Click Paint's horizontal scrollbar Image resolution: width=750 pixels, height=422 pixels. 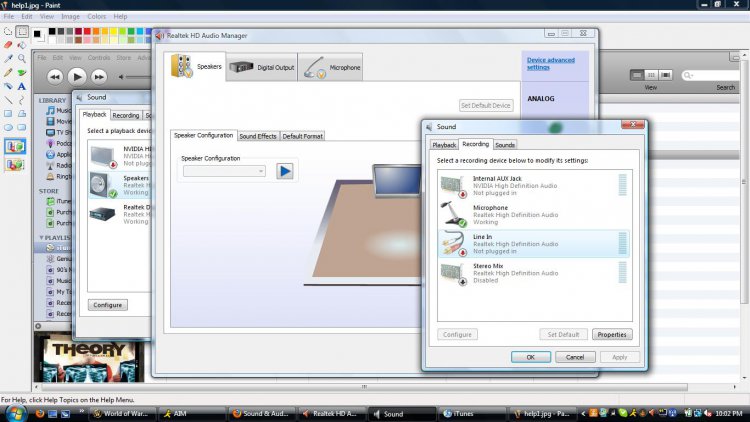(364, 387)
